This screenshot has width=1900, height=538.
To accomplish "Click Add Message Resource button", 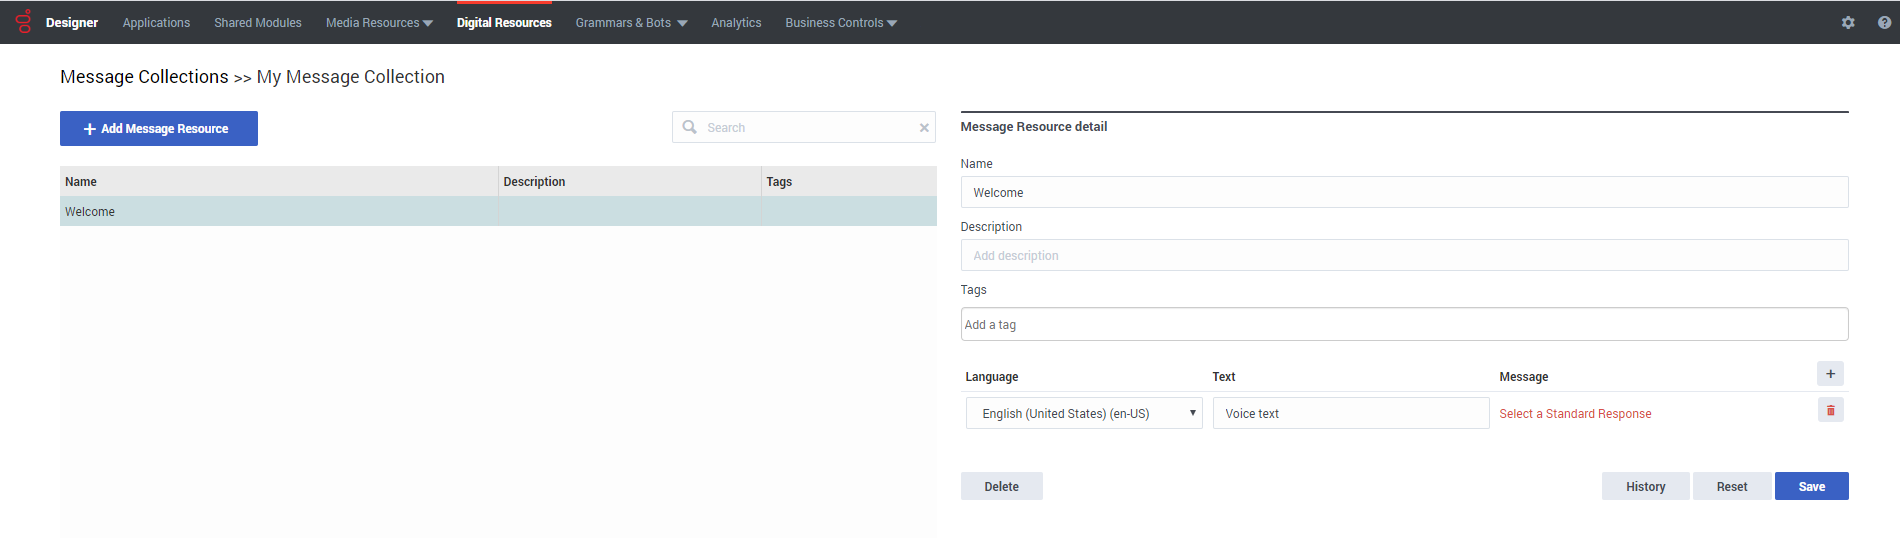I will point(159,129).
